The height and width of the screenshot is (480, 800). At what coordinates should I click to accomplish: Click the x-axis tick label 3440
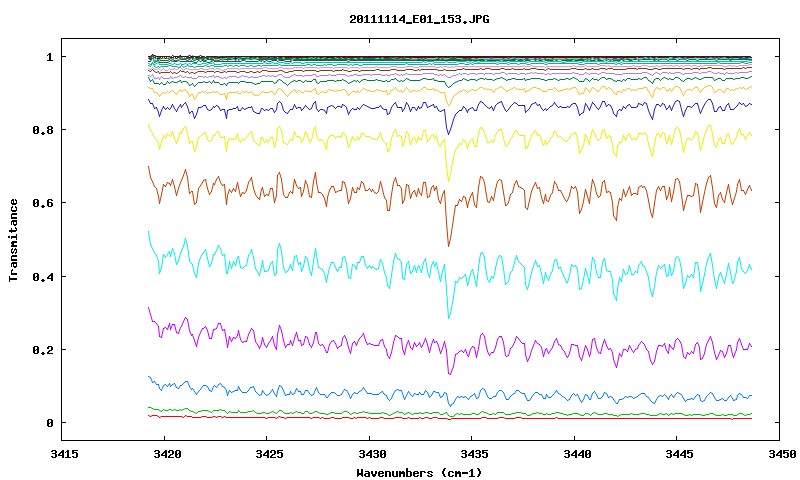577,454
